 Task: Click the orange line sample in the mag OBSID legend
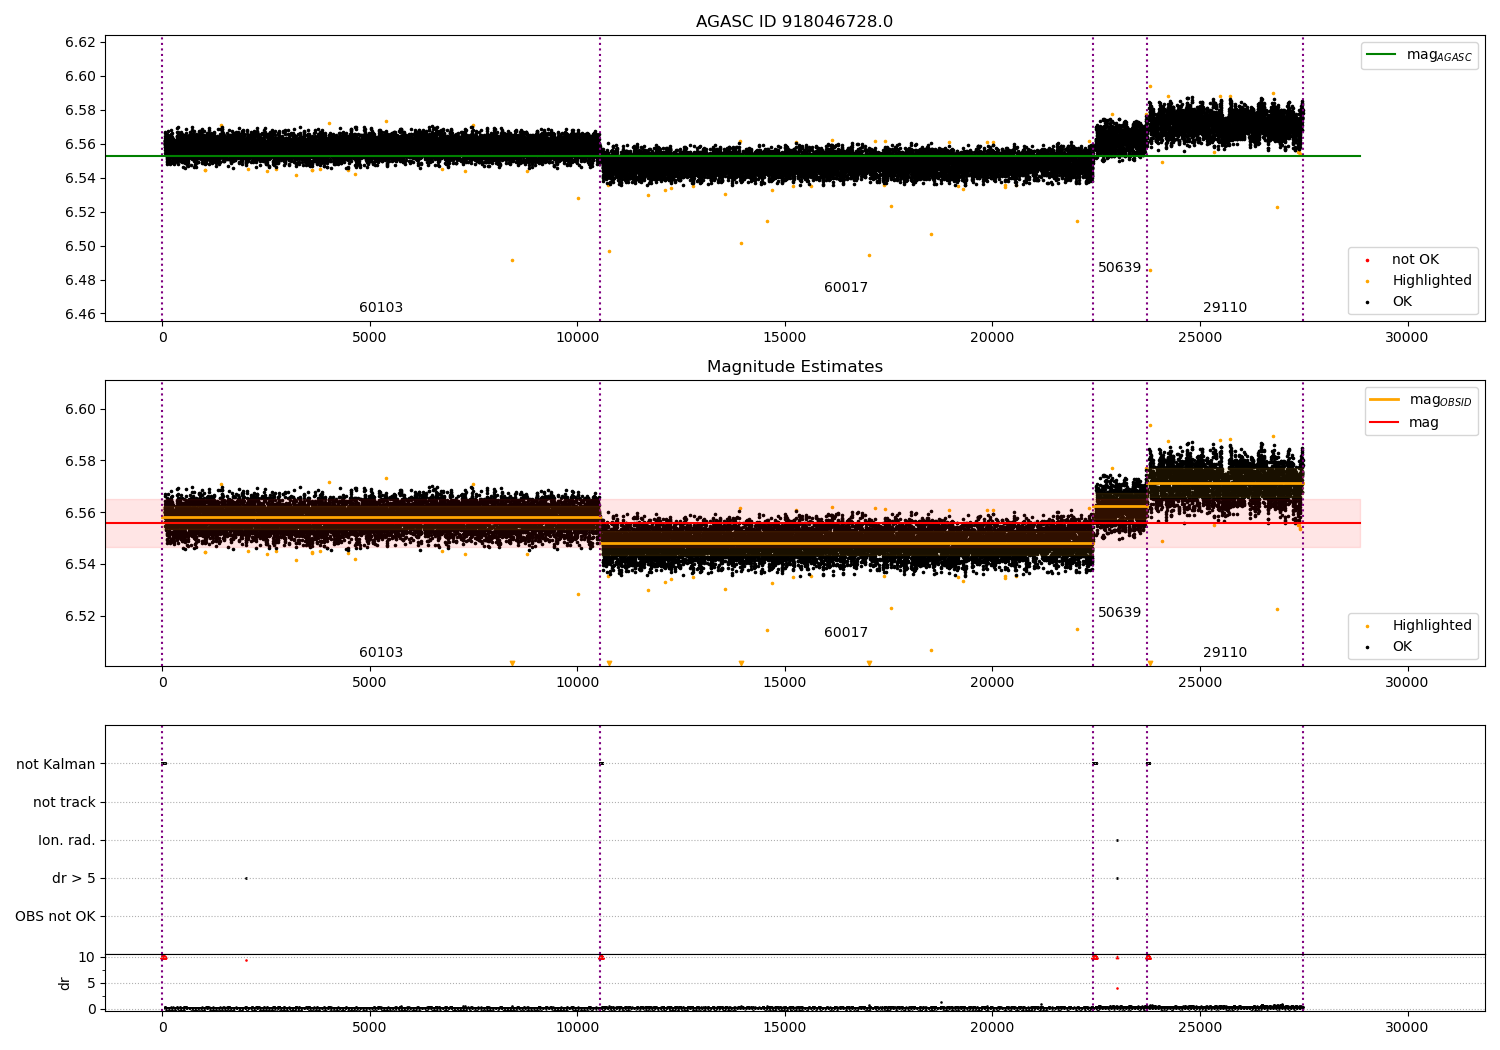point(1384,400)
